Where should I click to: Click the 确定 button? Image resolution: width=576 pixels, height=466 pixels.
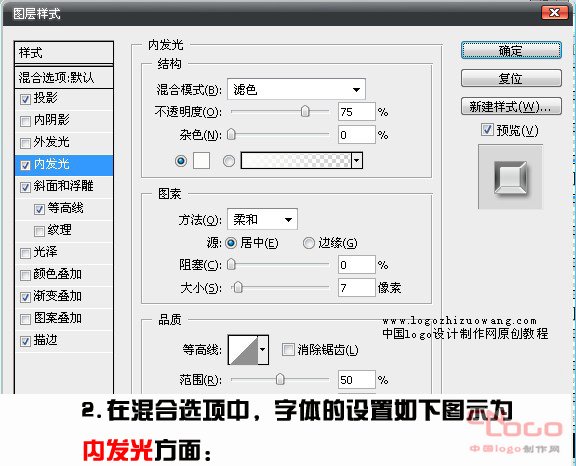tap(511, 50)
